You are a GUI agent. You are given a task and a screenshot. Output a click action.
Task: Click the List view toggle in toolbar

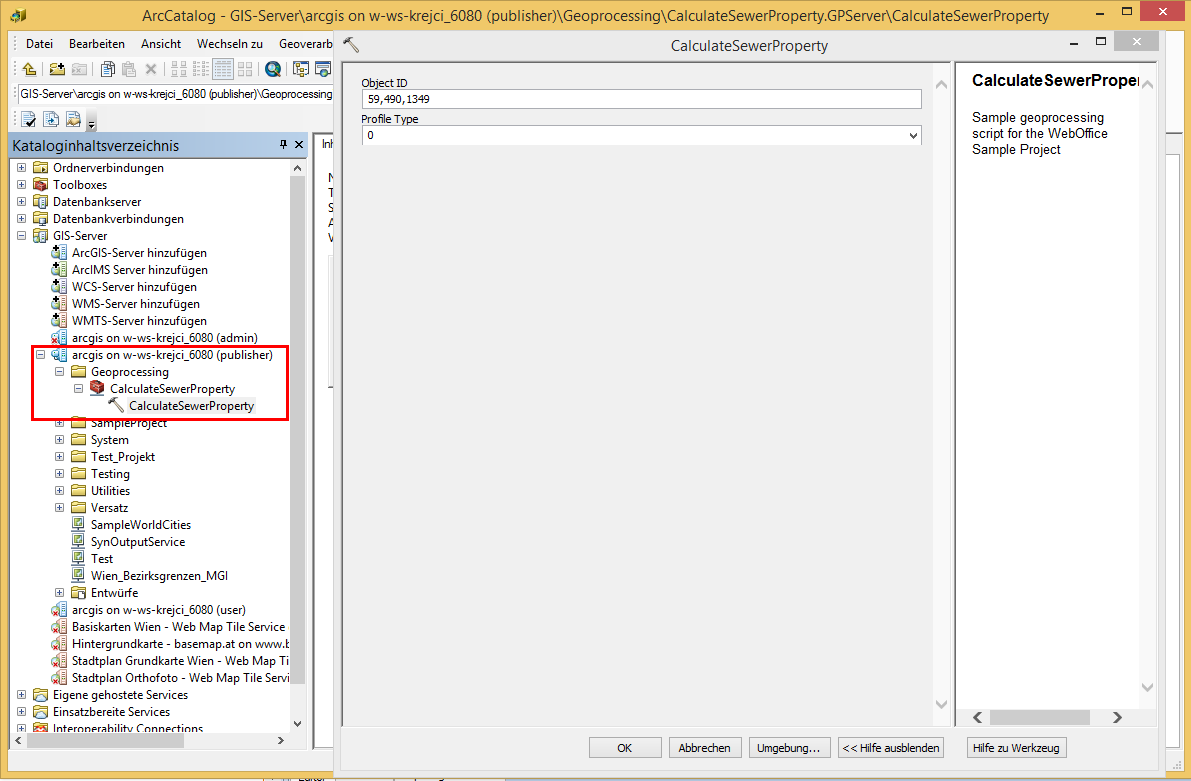(201, 68)
